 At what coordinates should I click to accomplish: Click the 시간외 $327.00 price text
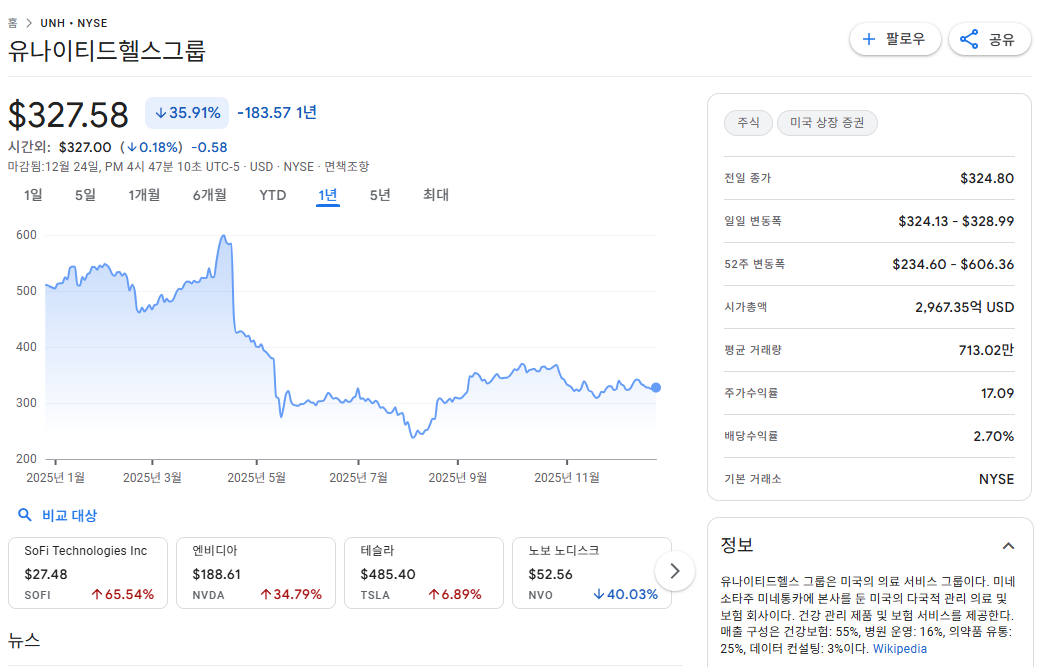click(84, 147)
